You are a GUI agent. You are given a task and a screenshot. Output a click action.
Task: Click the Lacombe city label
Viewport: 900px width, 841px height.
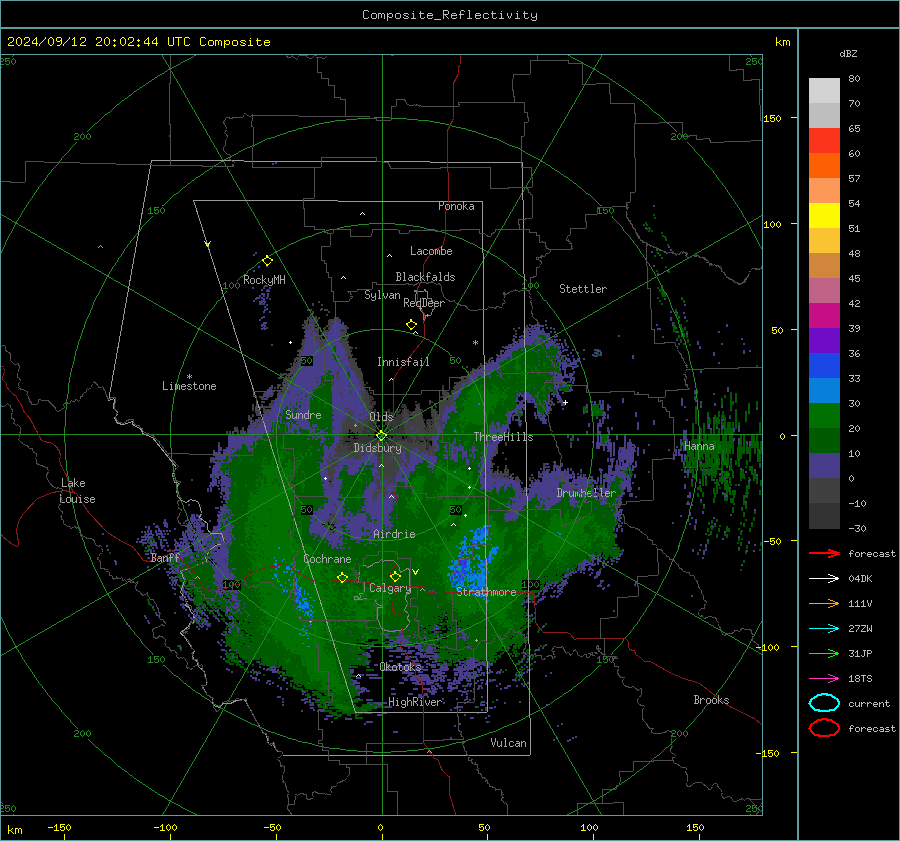tap(431, 251)
